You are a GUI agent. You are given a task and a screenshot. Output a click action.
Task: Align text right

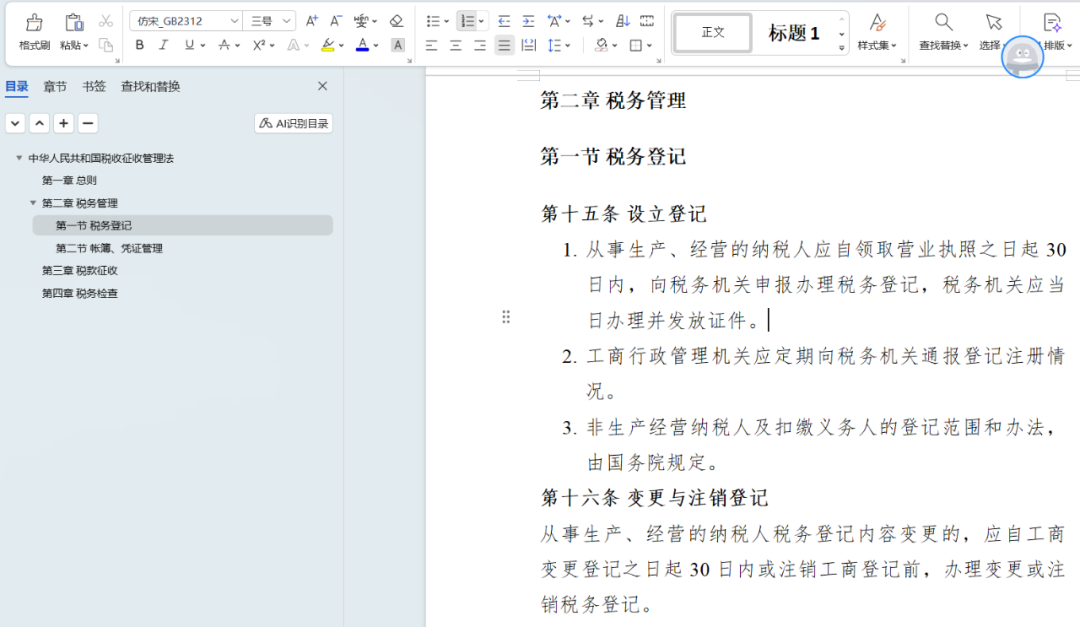coord(479,45)
